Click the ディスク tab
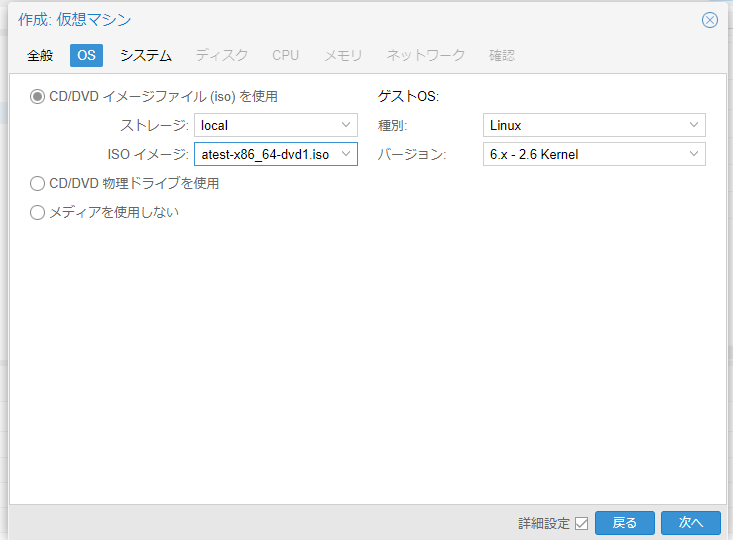 (221, 56)
